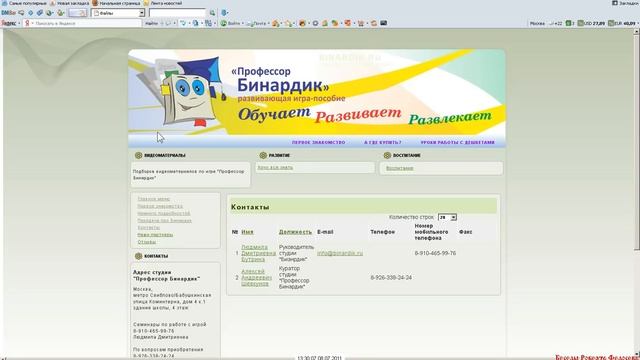Click the 'Развитие' section bullet icon
Screen dimensions: 640x360
click(x=263, y=156)
